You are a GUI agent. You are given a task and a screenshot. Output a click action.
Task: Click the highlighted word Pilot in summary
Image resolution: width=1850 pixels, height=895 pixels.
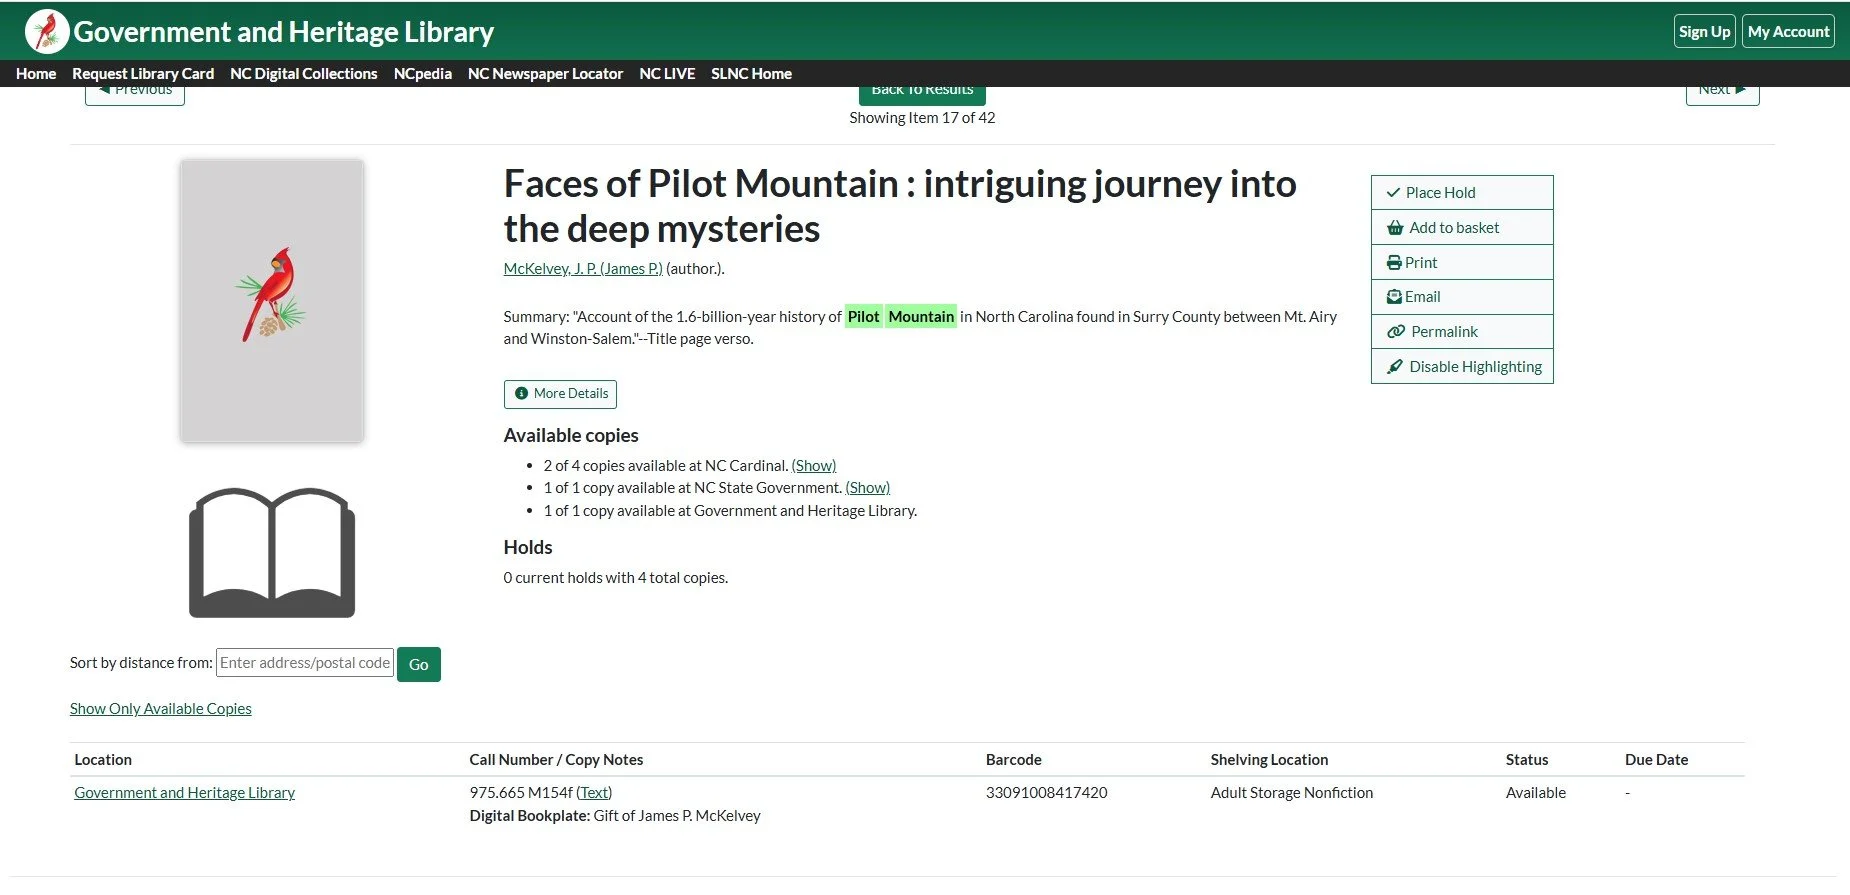(864, 317)
